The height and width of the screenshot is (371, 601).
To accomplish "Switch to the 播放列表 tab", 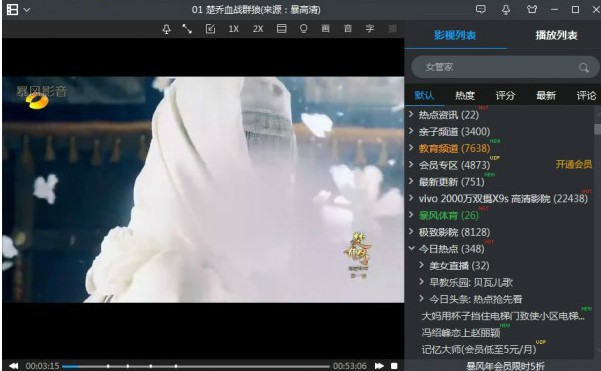I will pyautogui.click(x=557, y=36).
